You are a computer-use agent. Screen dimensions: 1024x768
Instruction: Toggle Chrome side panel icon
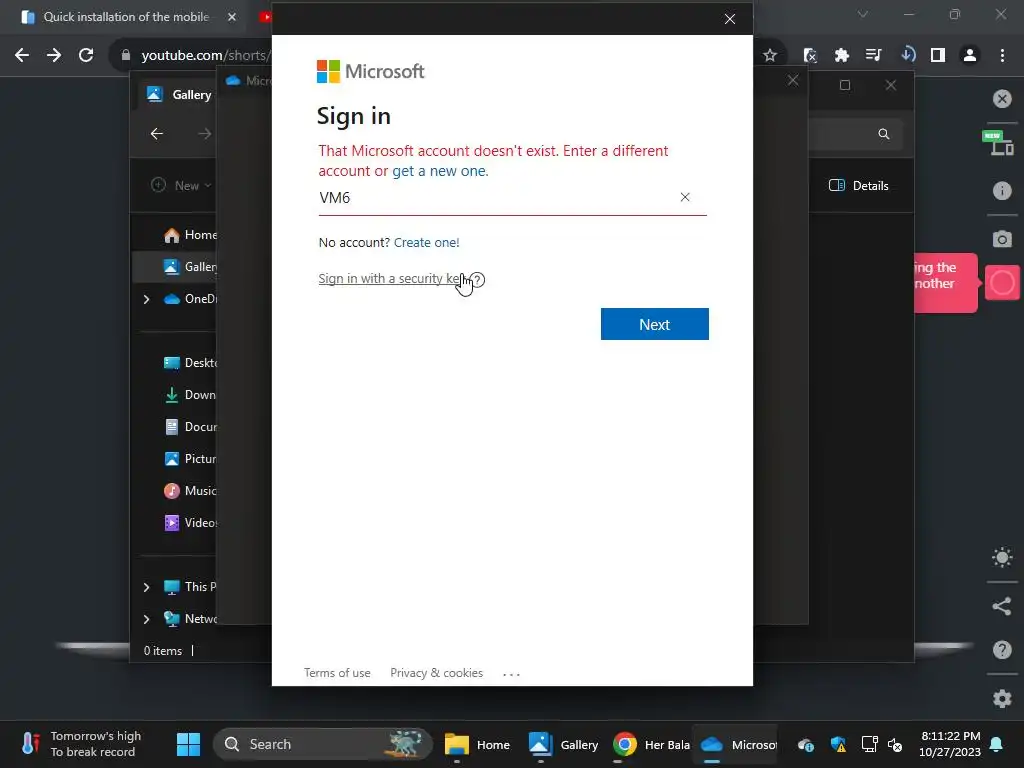(x=938, y=56)
